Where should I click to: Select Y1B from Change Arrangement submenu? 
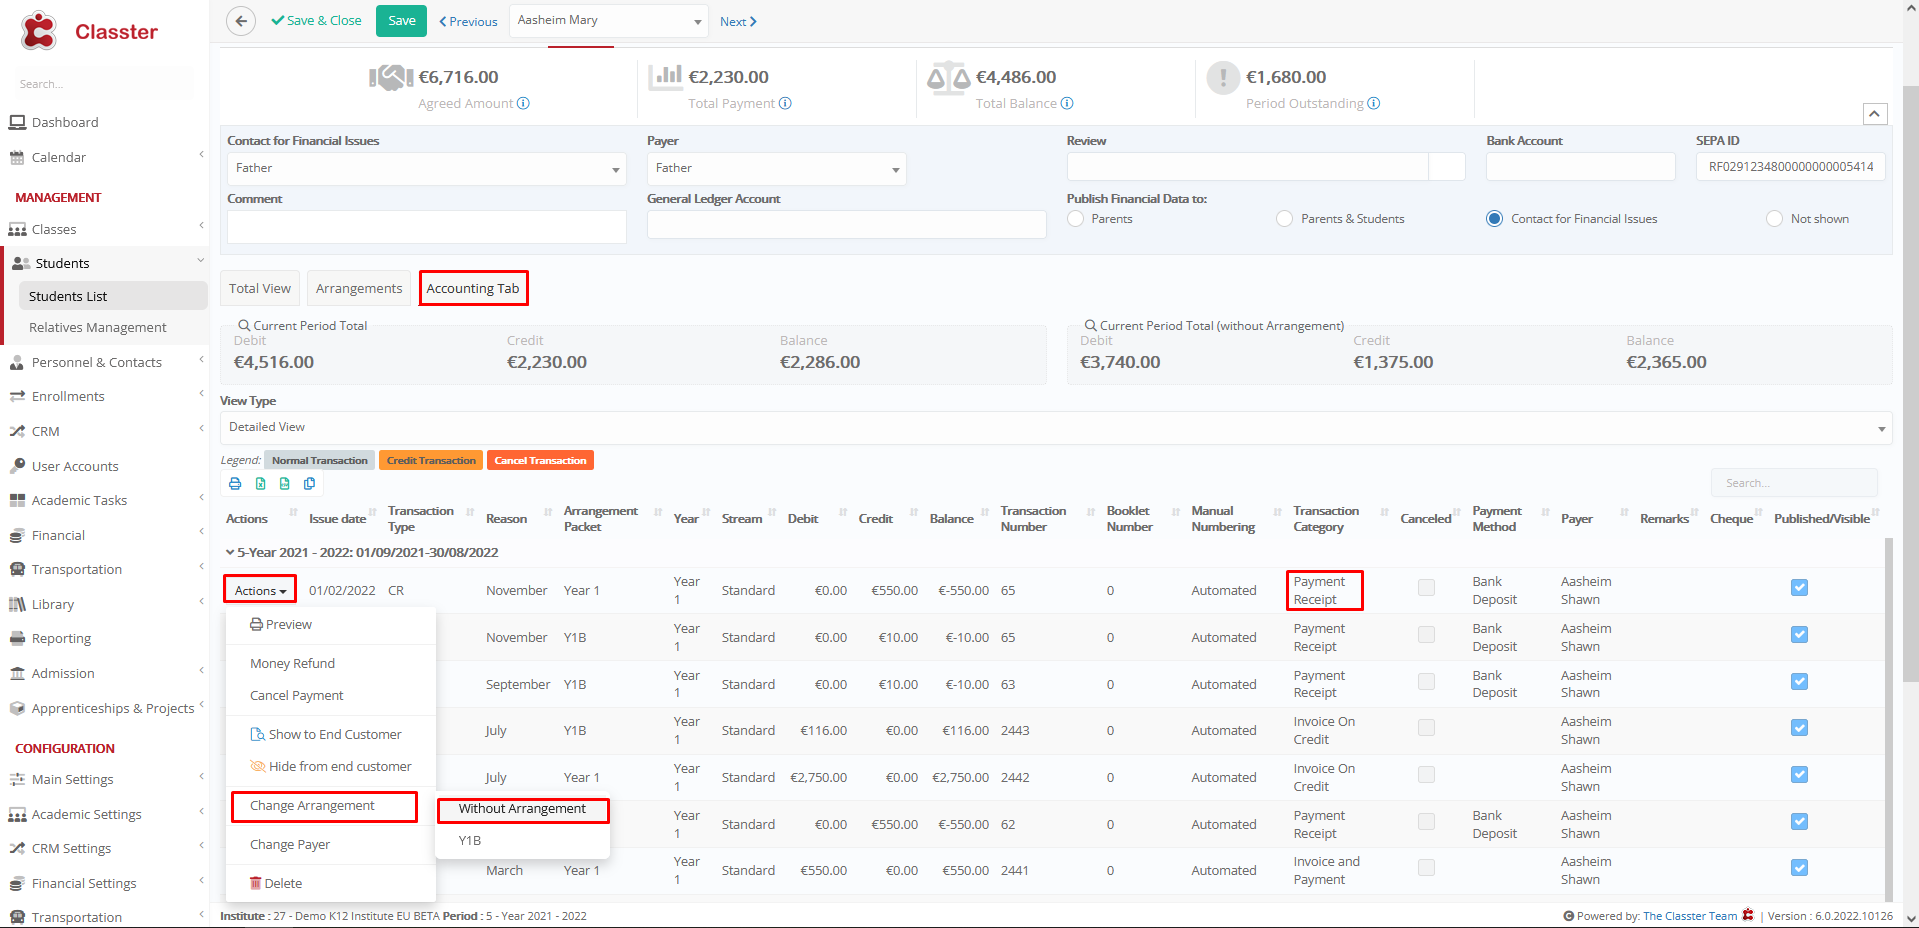(470, 840)
